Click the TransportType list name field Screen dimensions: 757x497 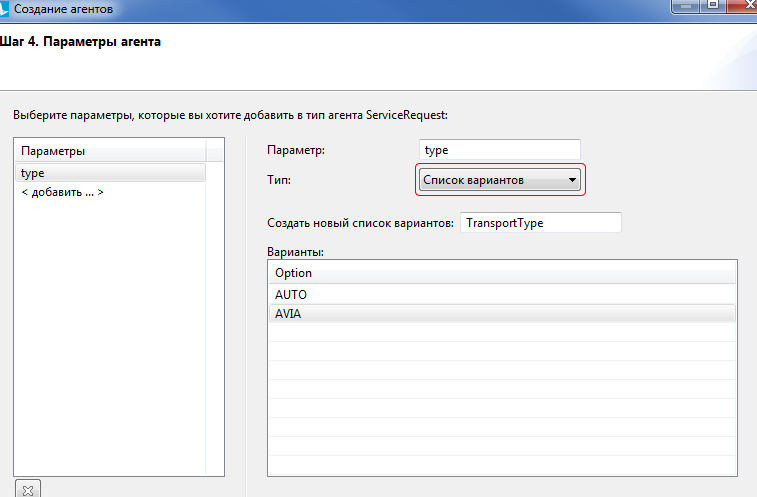(x=540, y=222)
